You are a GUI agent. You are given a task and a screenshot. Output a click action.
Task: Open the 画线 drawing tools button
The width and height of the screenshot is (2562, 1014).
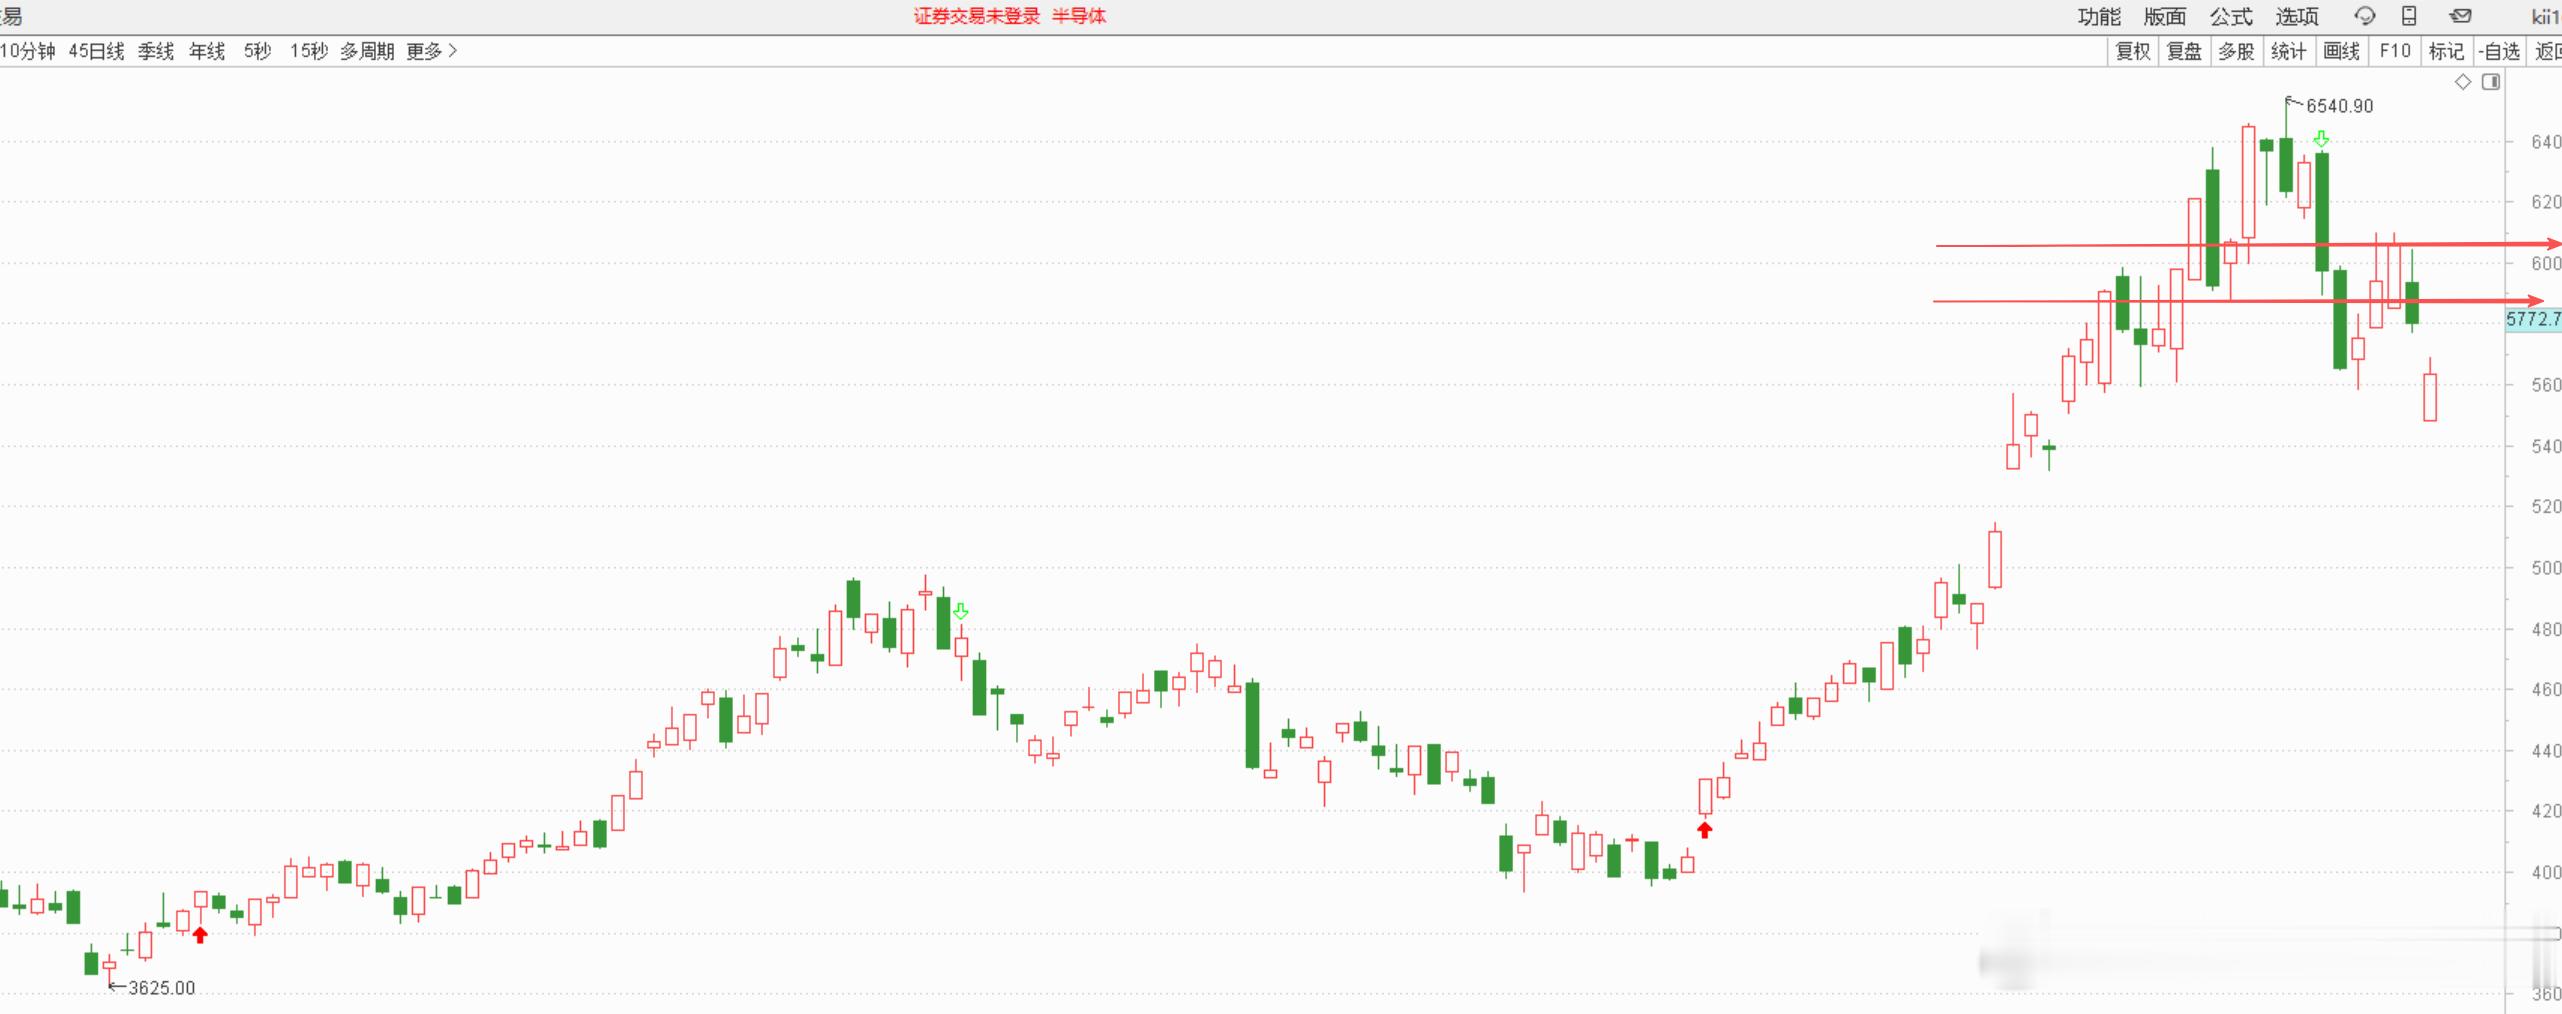click(2342, 51)
